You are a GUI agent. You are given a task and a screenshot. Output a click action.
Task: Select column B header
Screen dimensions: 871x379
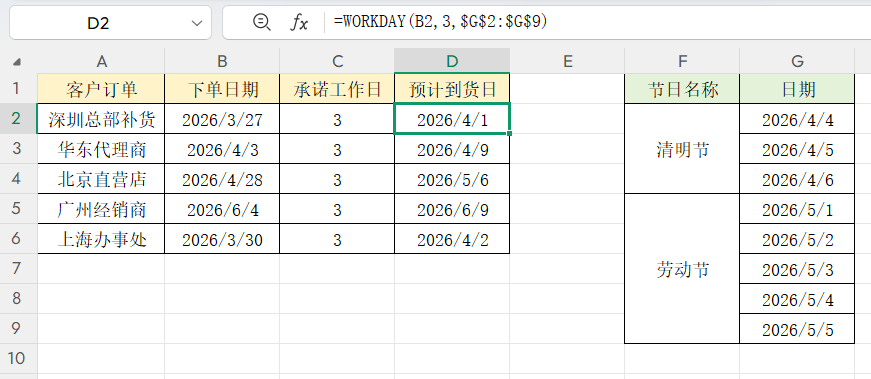coord(222,61)
